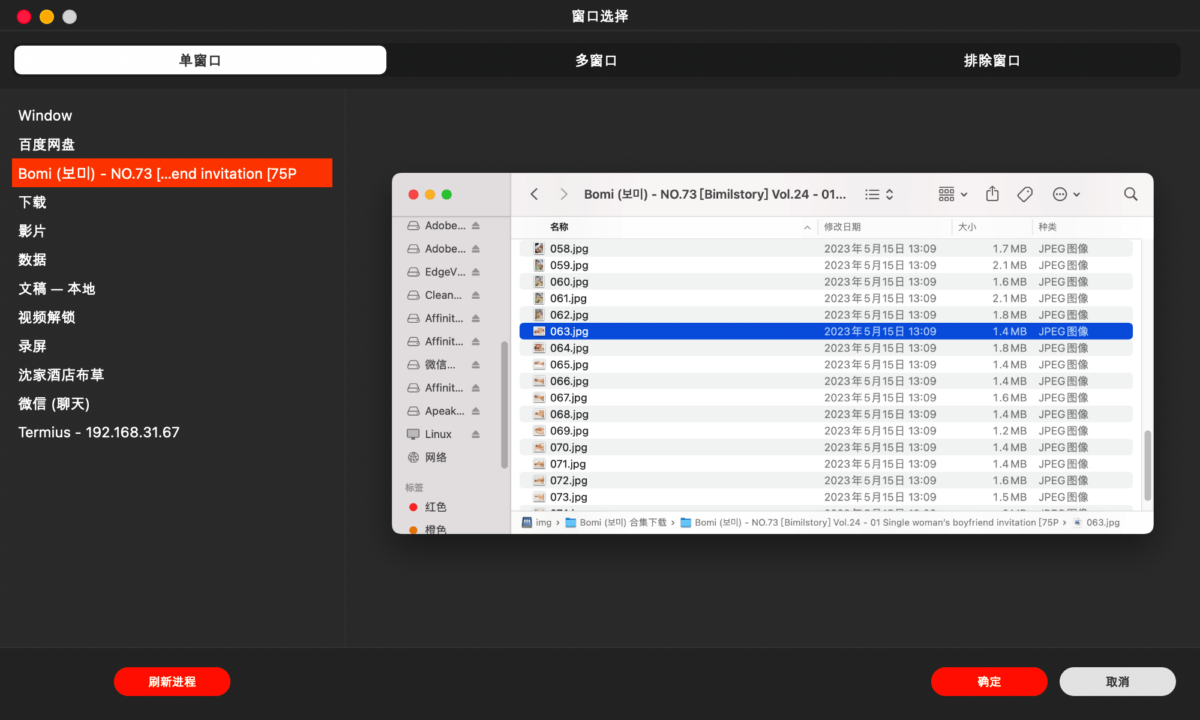Screen dimensions: 1200x720
Task: Click the thumbnail icon of 063.jpg
Action: [539, 331]
